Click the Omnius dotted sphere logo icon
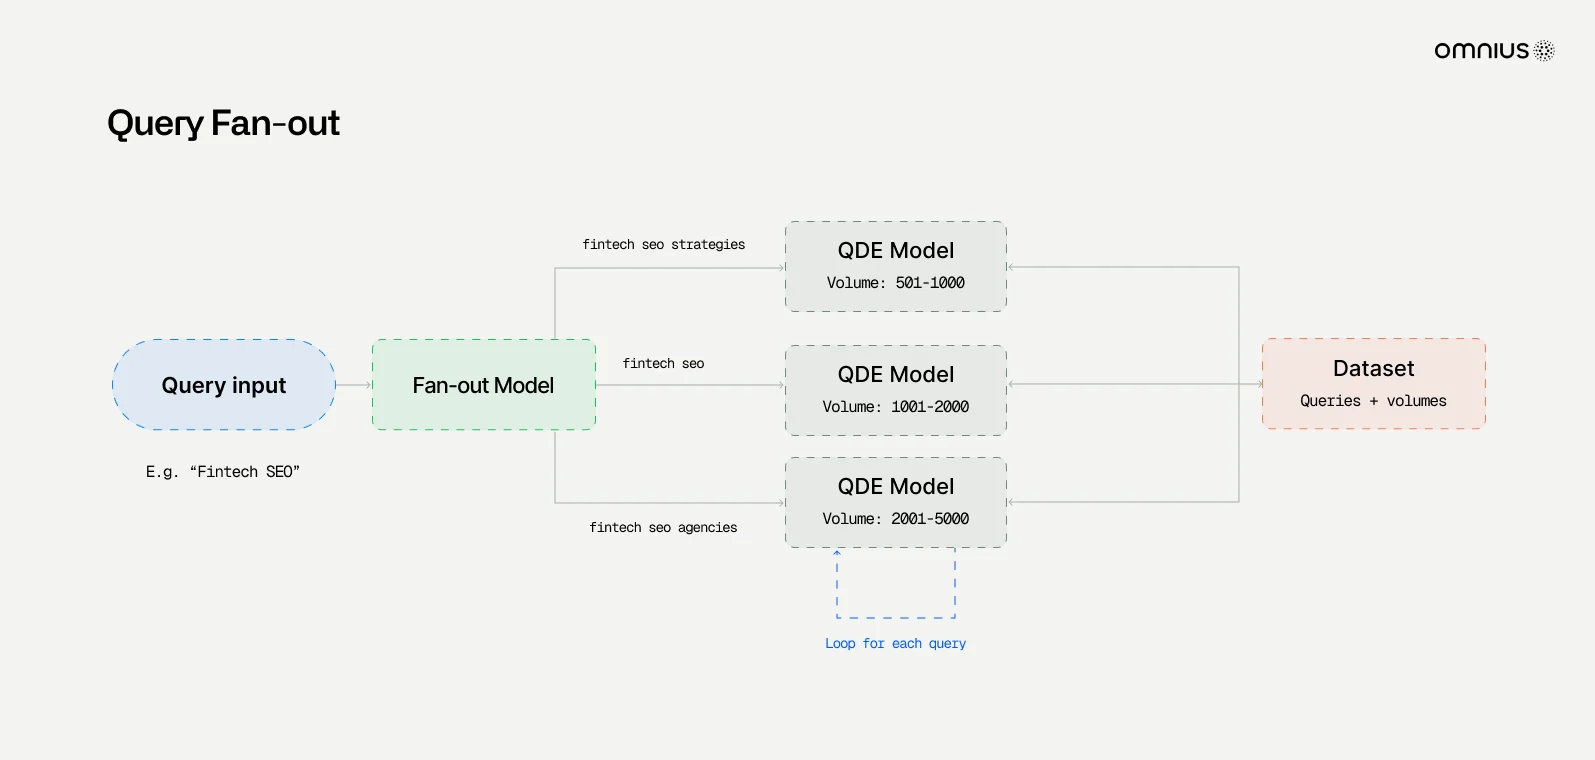Viewport: 1595px width, 760px height. [1544, 51]
